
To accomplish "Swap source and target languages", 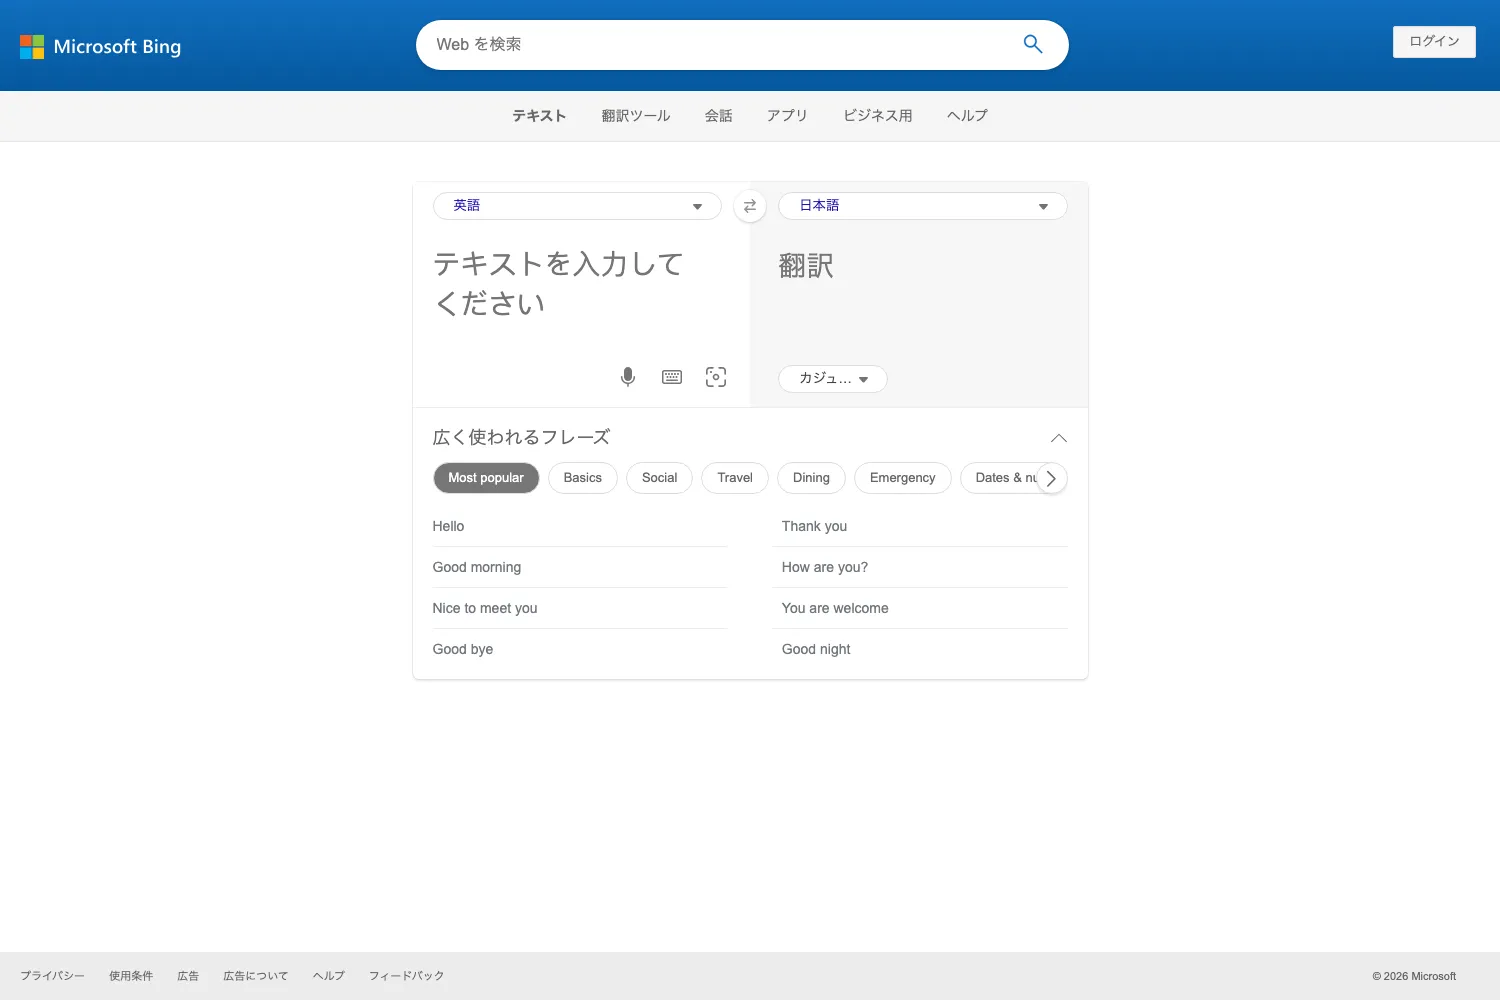I will [x=750, y=206].
